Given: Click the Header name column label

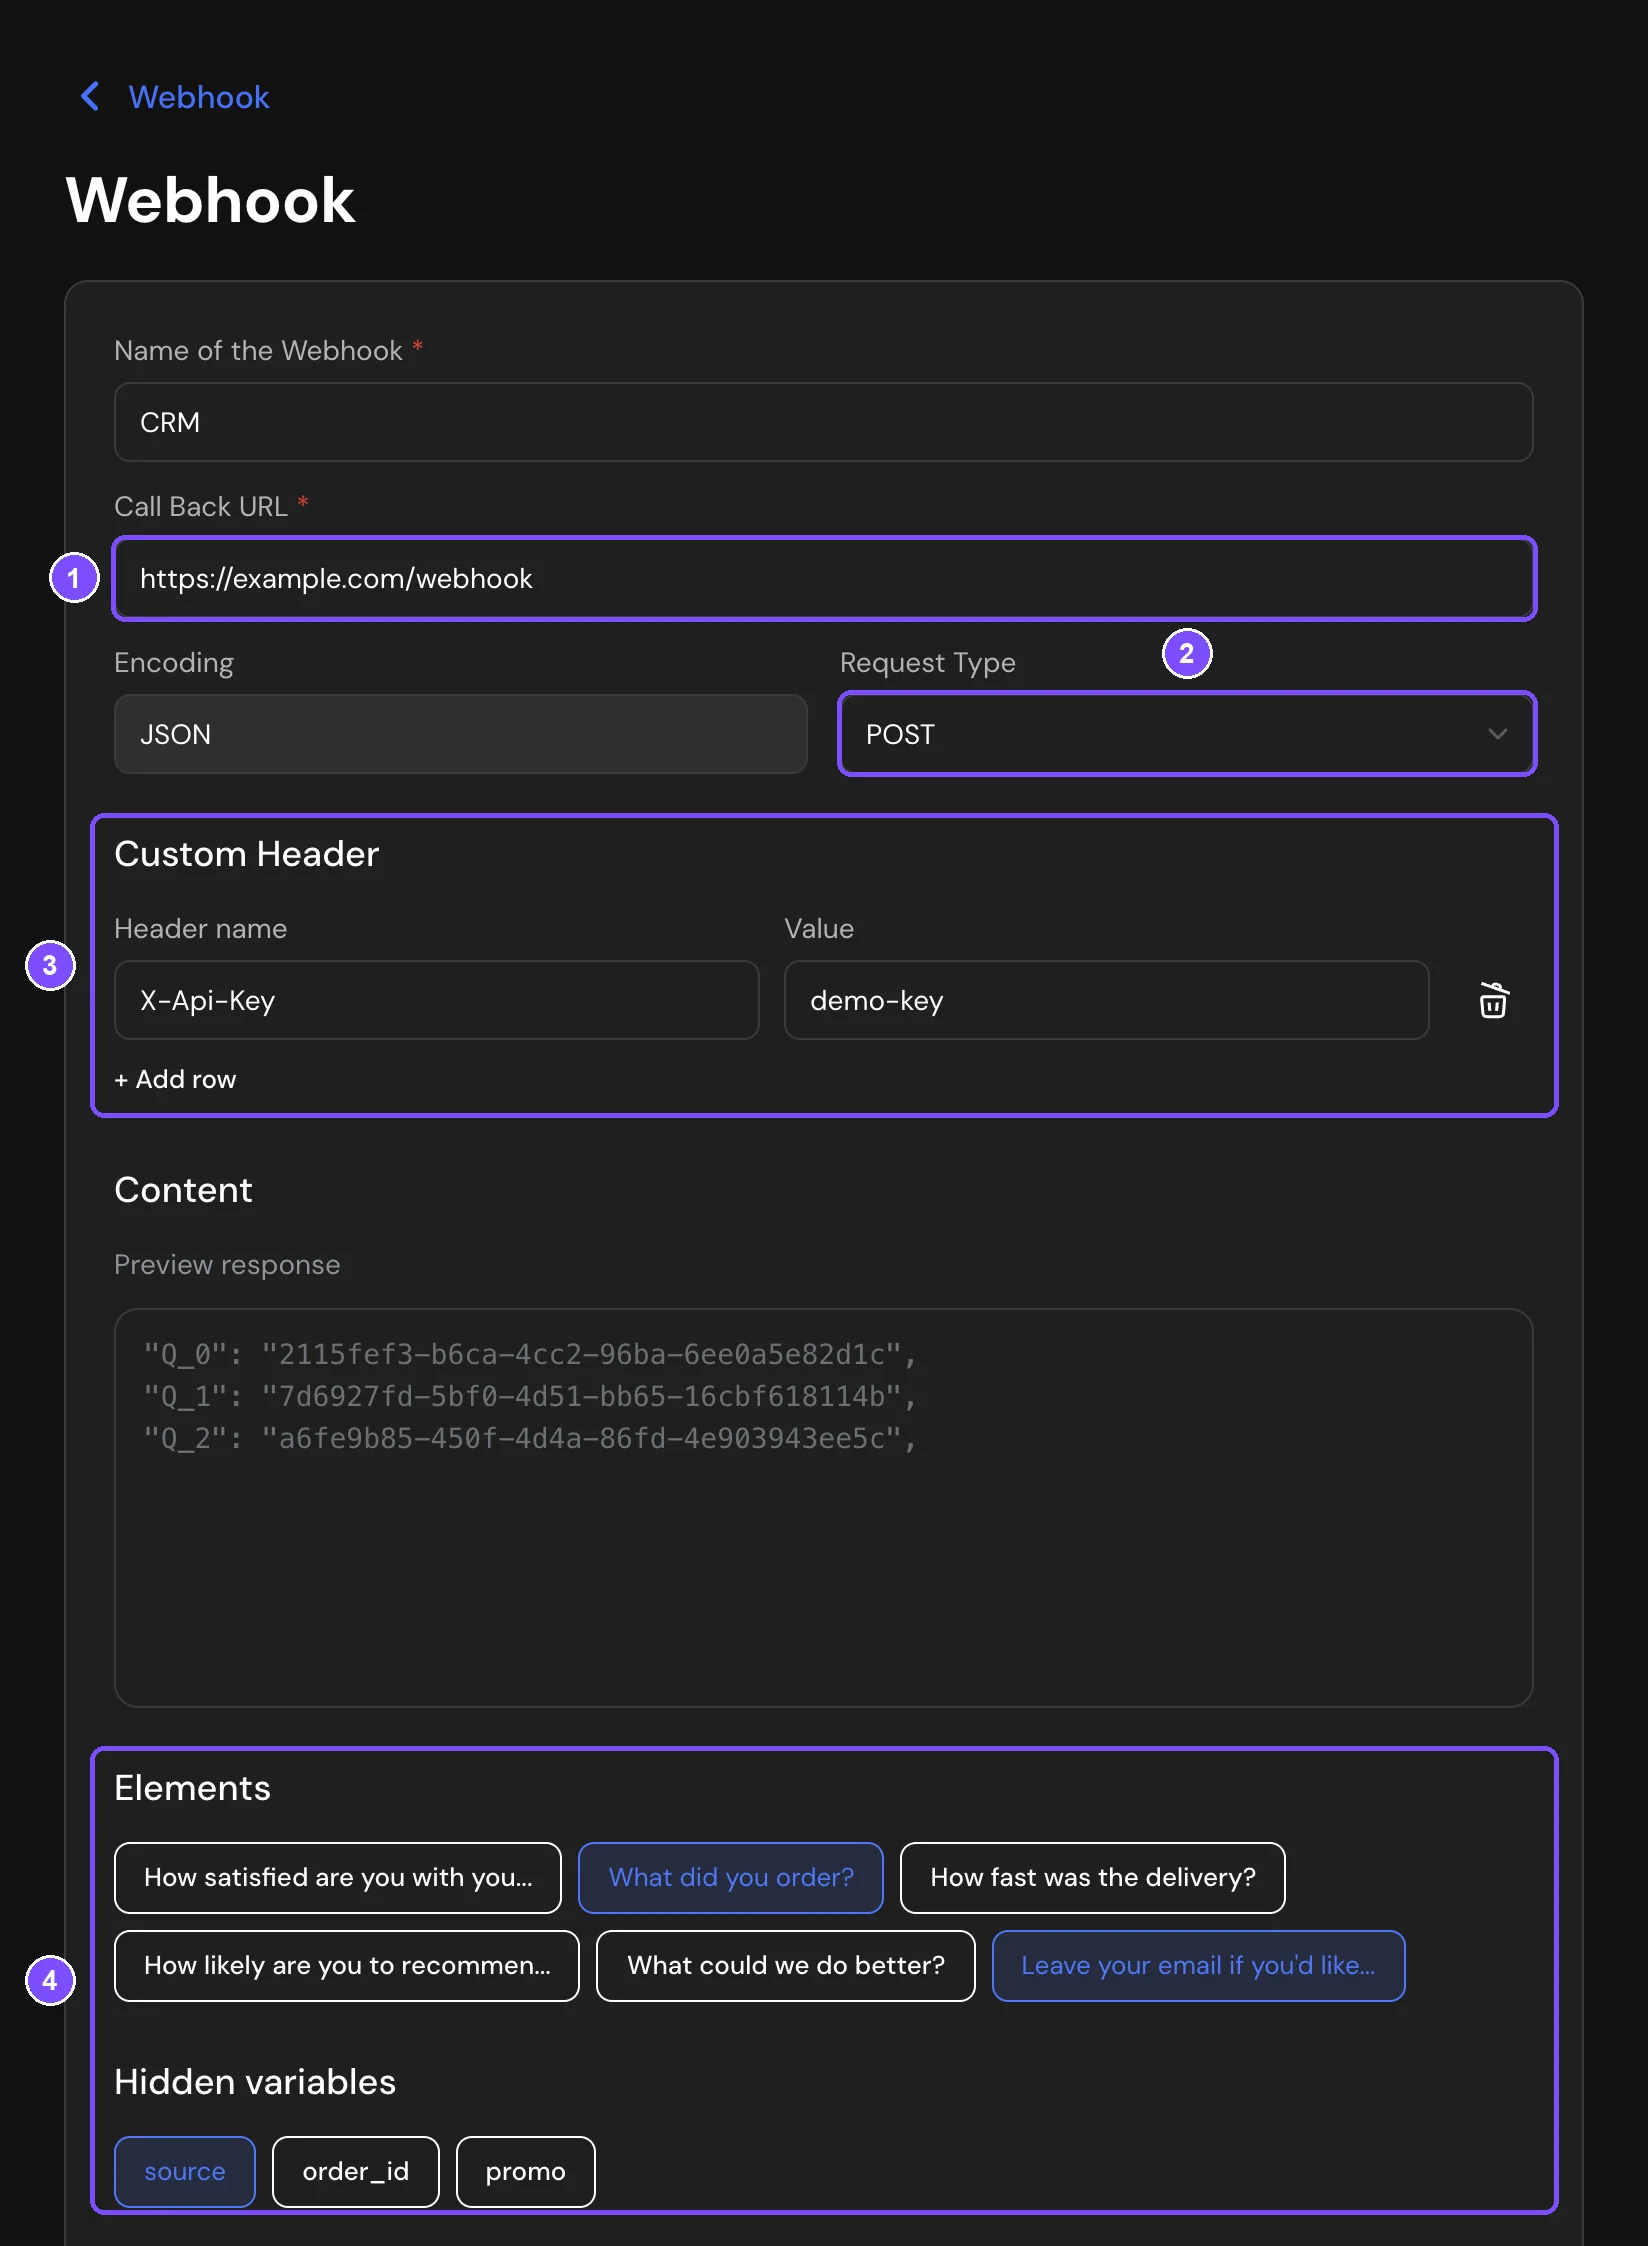Looking at the screenshot, I should tap(201, 928).
